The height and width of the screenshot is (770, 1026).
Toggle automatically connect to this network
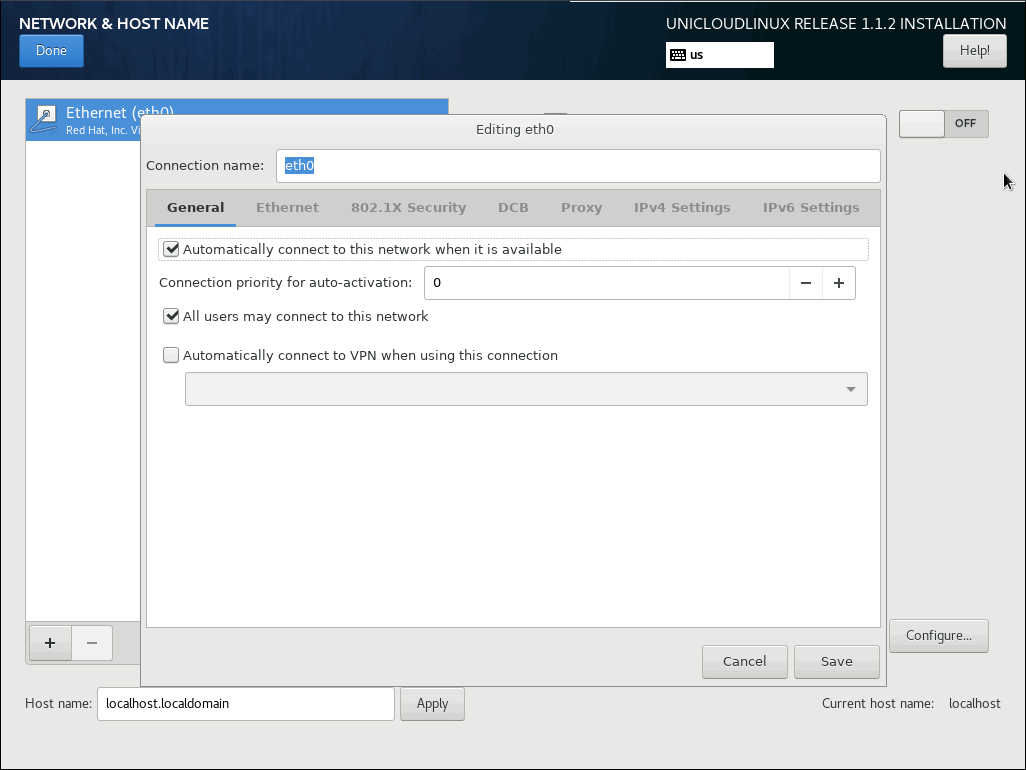pyautogui.click(x=171, y=249)
